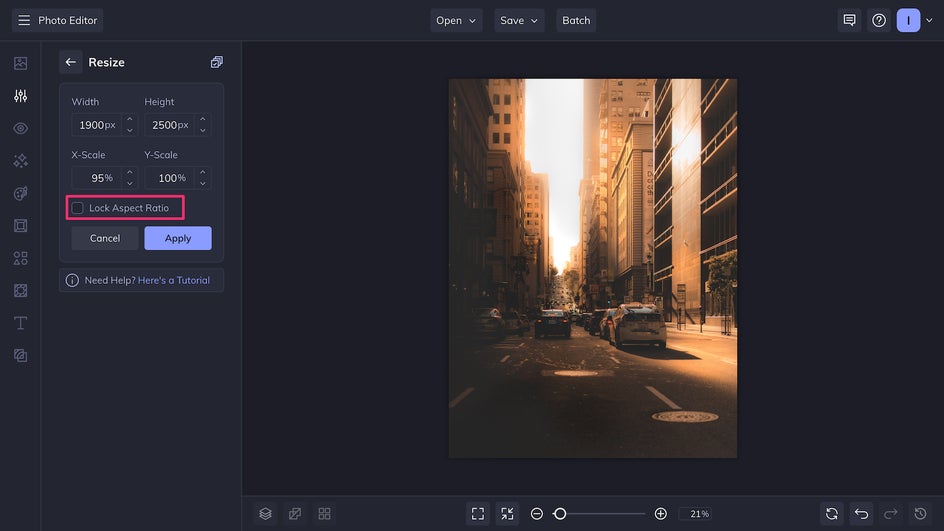Zoom in with the plus icon

(660, 514)
